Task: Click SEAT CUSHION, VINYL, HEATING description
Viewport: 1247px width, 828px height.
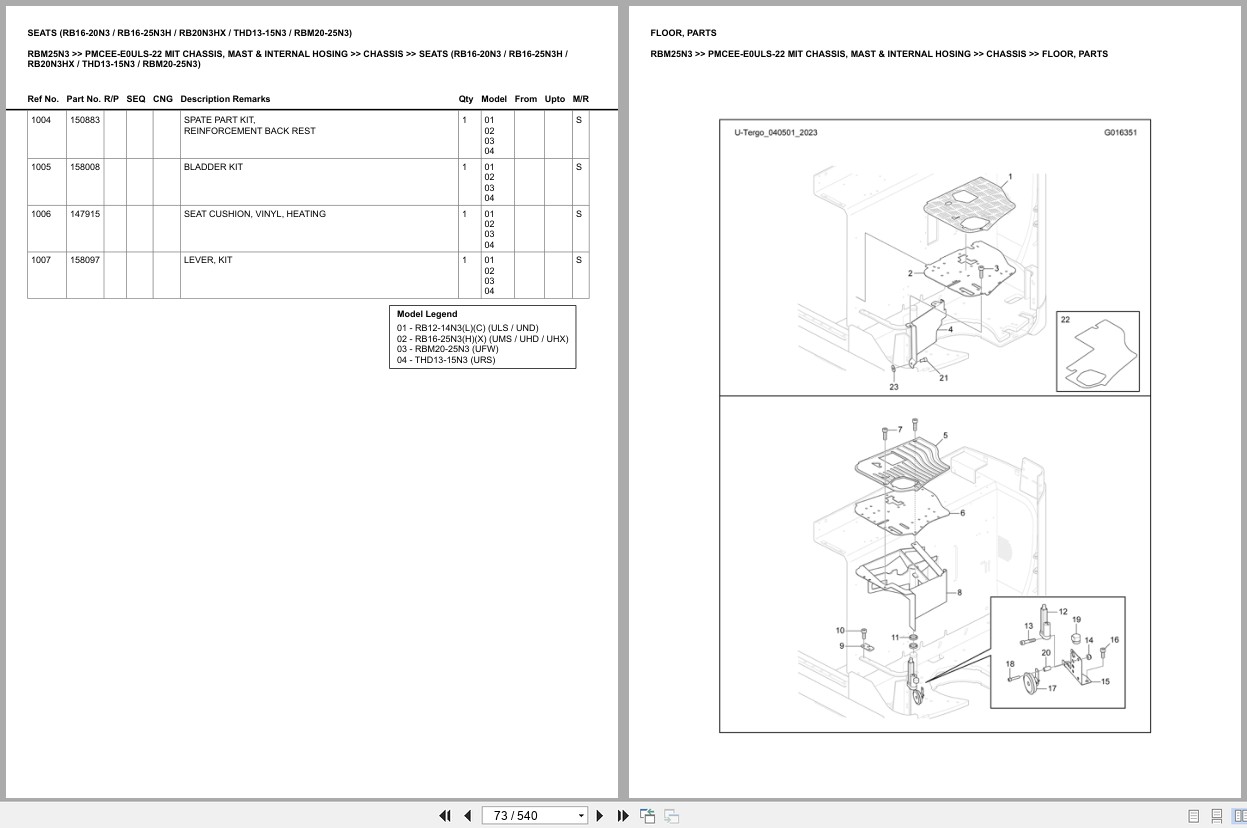Action: (x=254, y=214)
